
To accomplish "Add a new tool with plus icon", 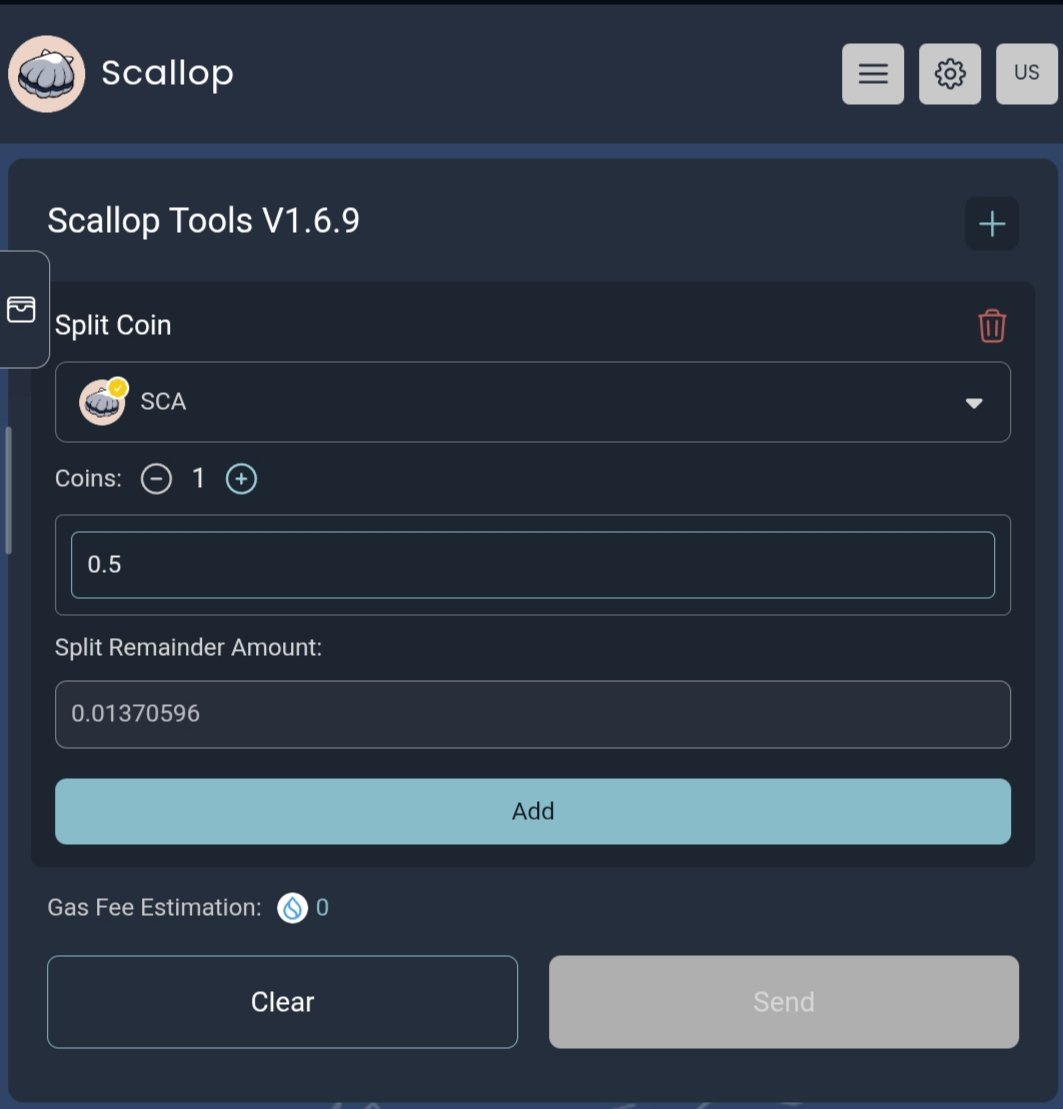I will point(992,223).
